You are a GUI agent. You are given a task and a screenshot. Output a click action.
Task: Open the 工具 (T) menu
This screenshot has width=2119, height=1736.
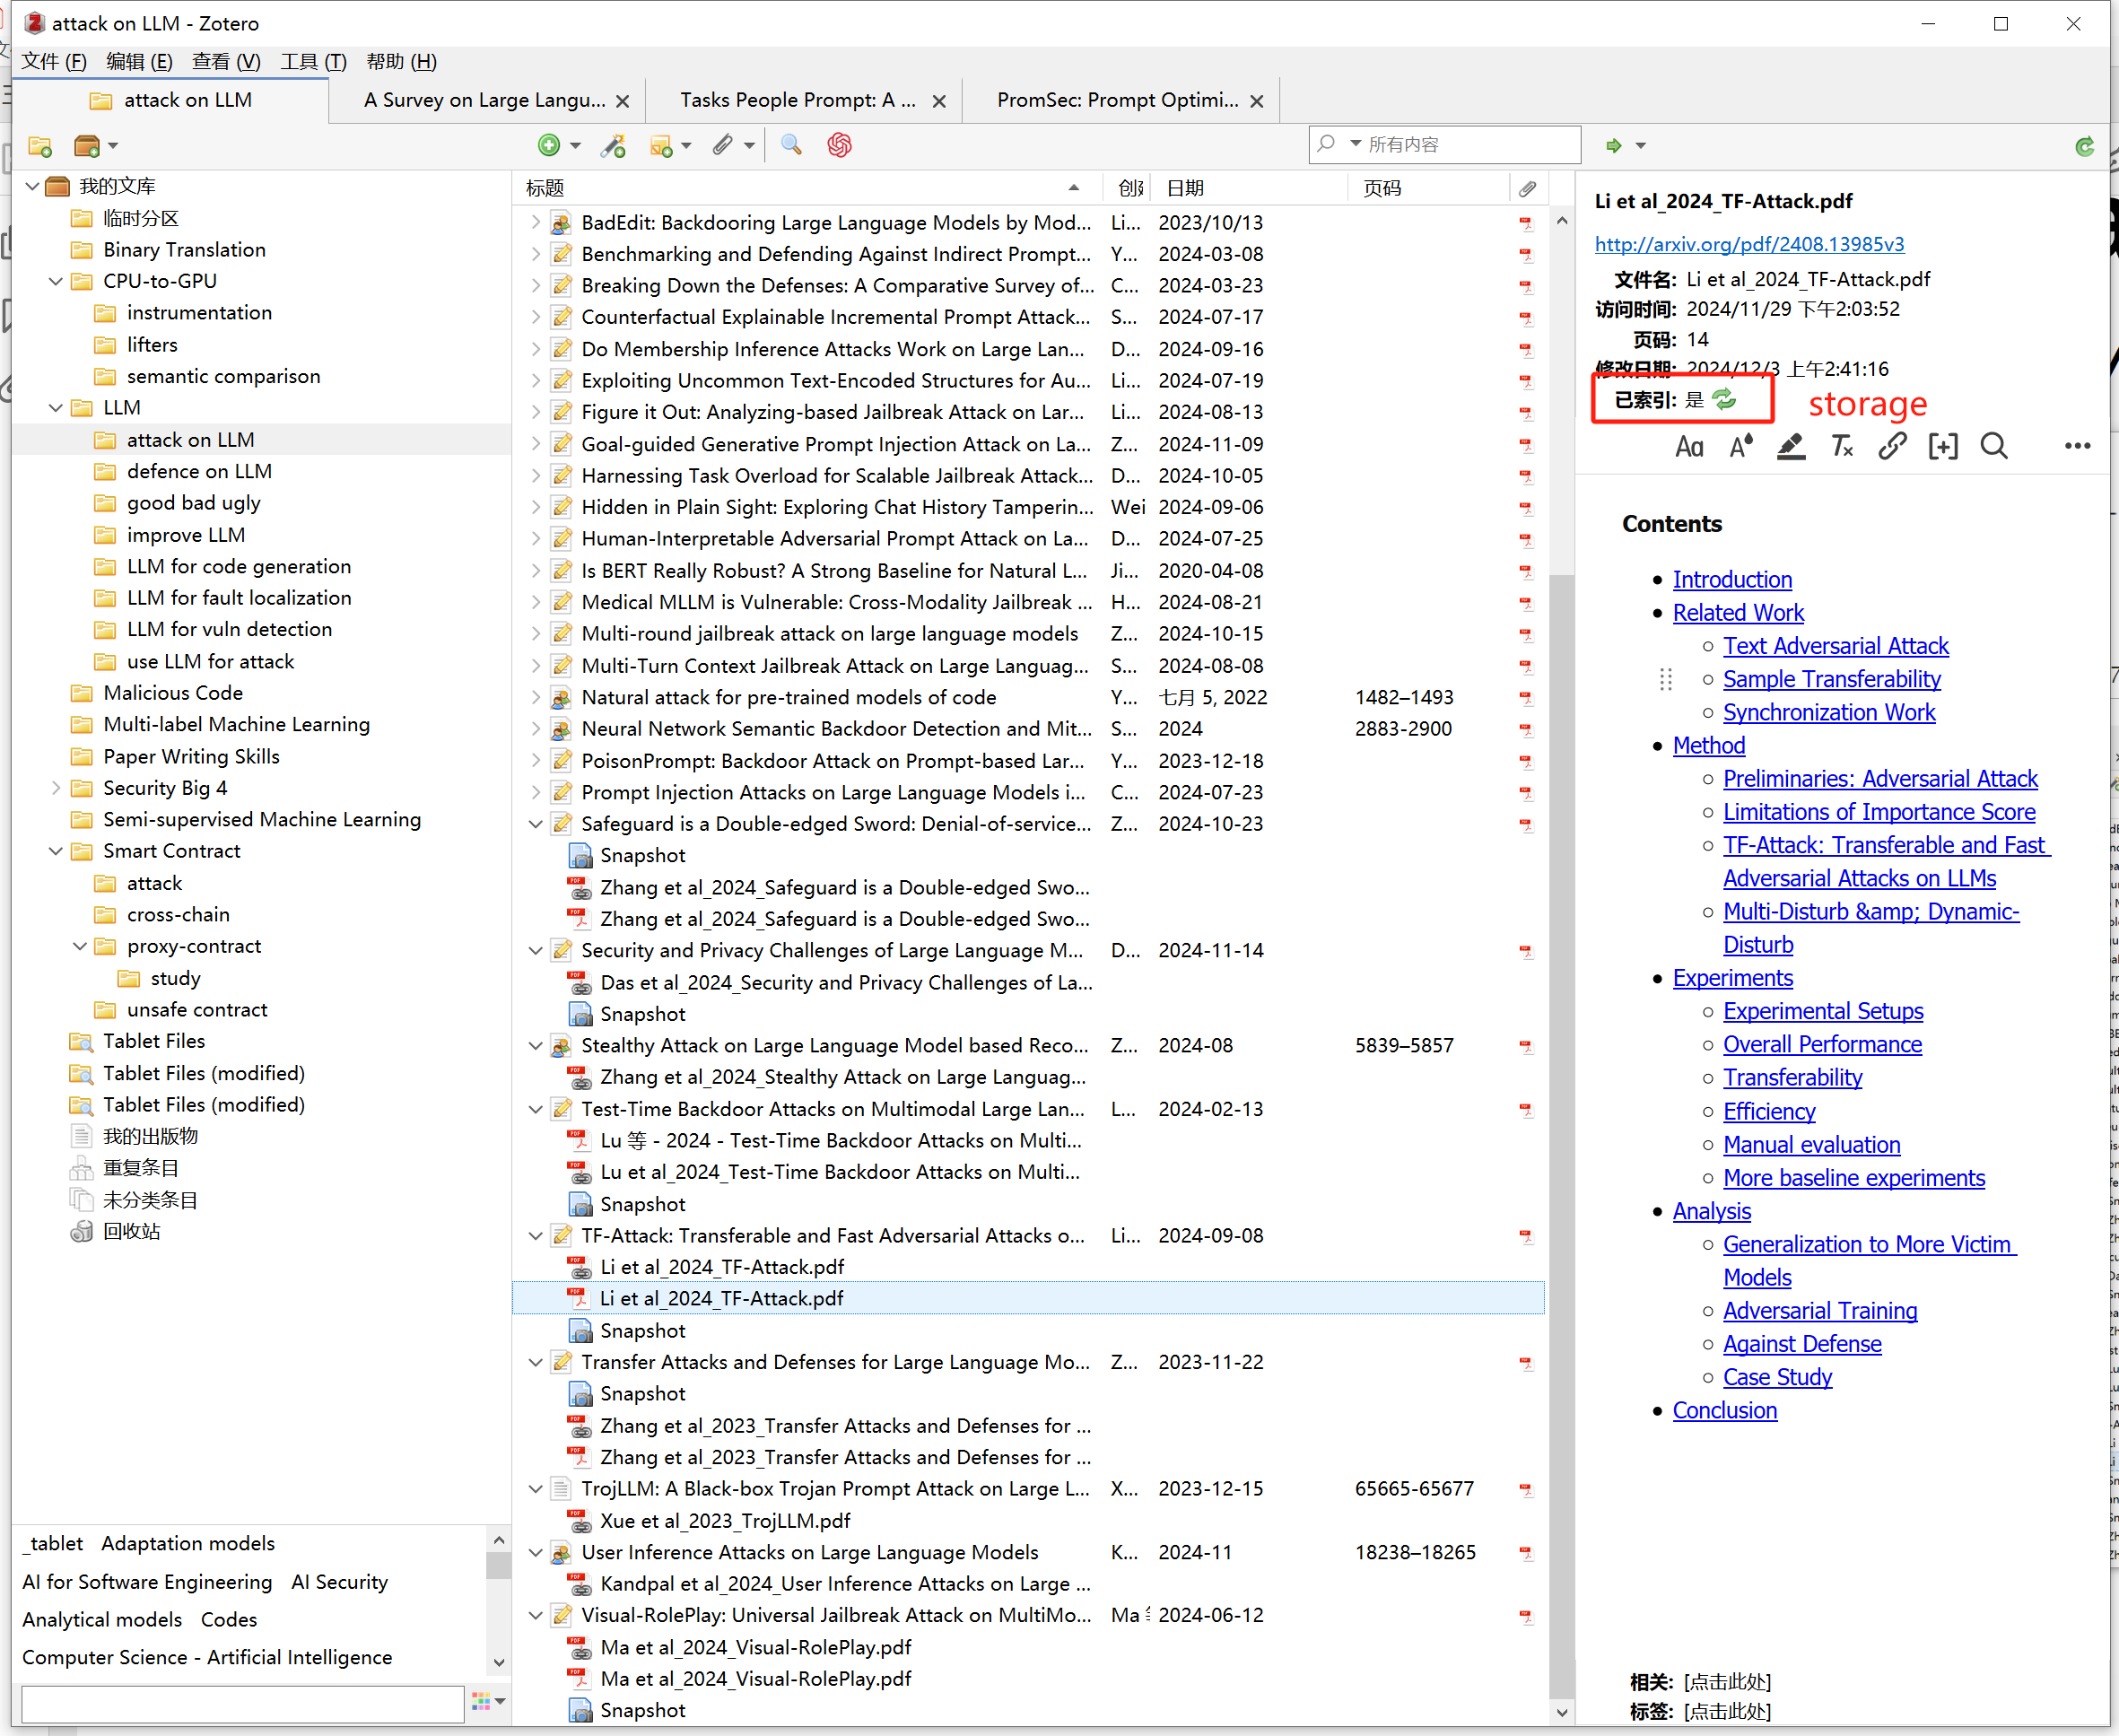pyautogui.click(x=312, y=62)
